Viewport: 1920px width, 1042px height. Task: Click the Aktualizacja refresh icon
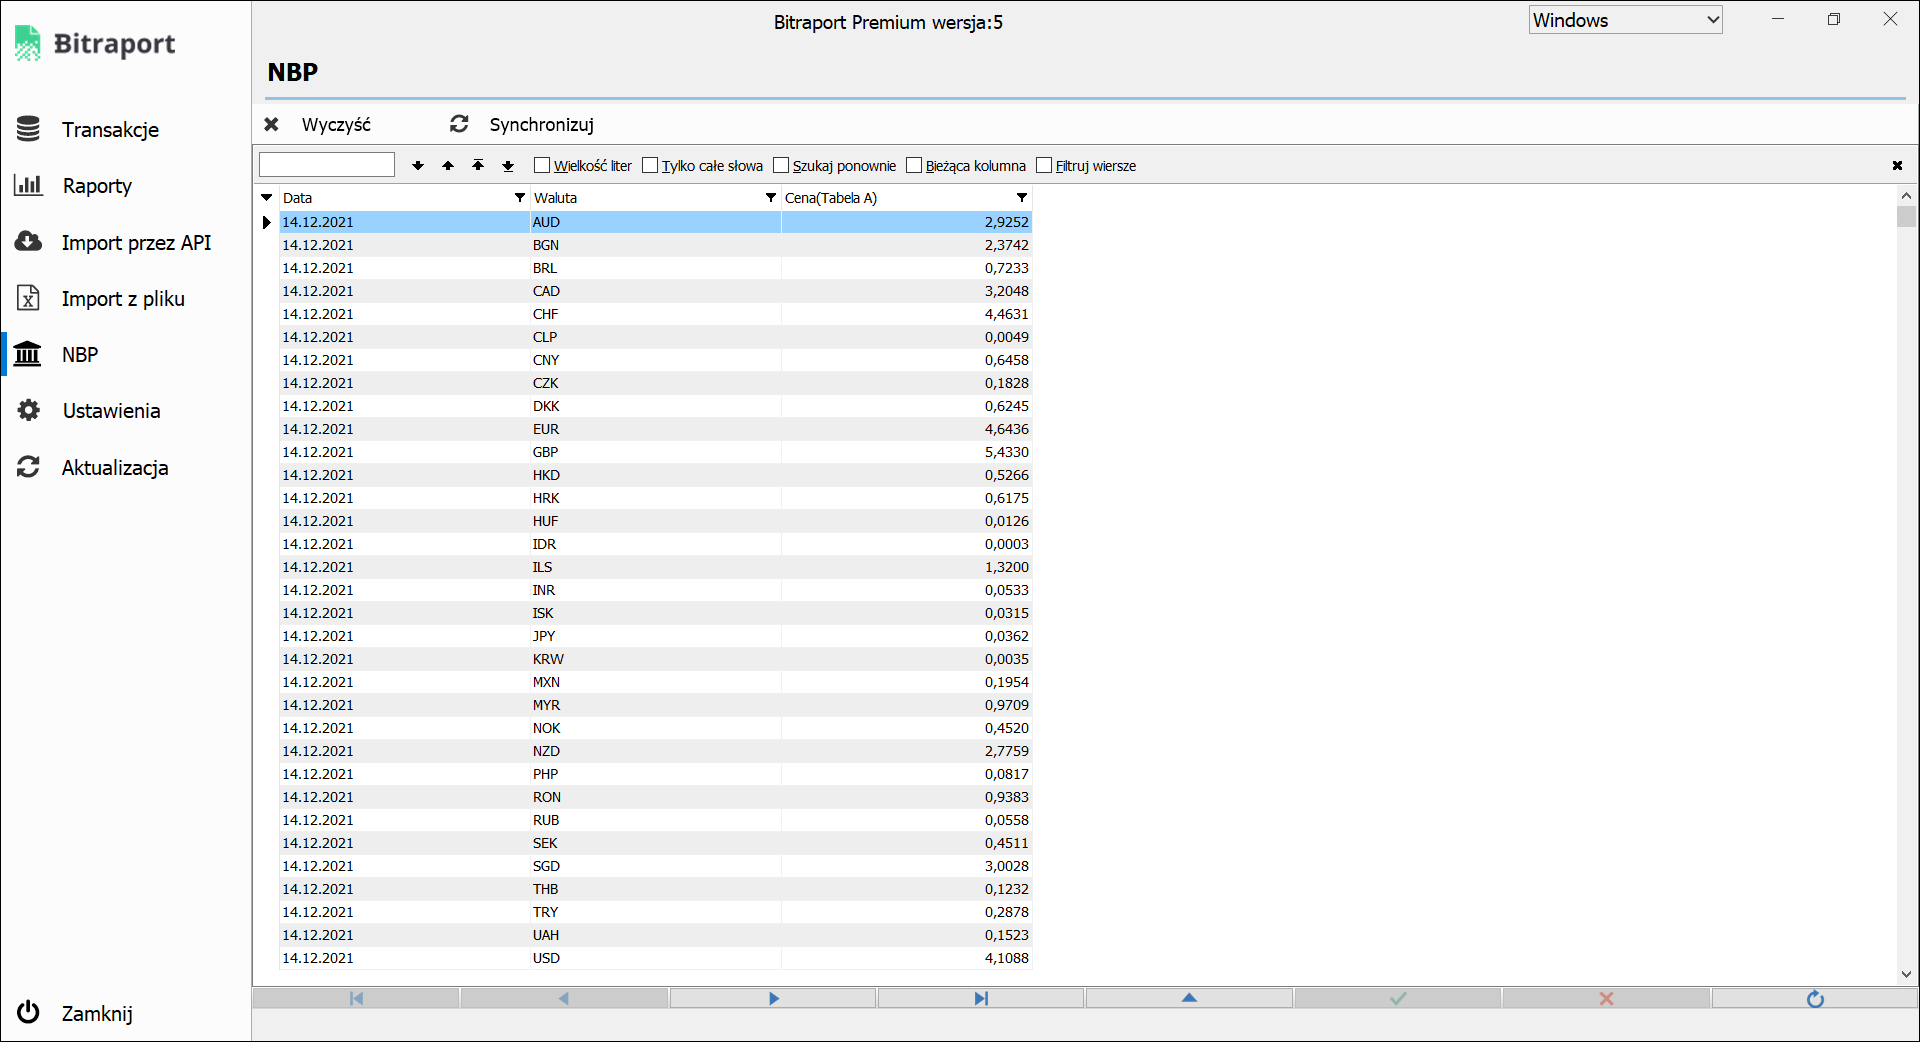click(28, 467)
